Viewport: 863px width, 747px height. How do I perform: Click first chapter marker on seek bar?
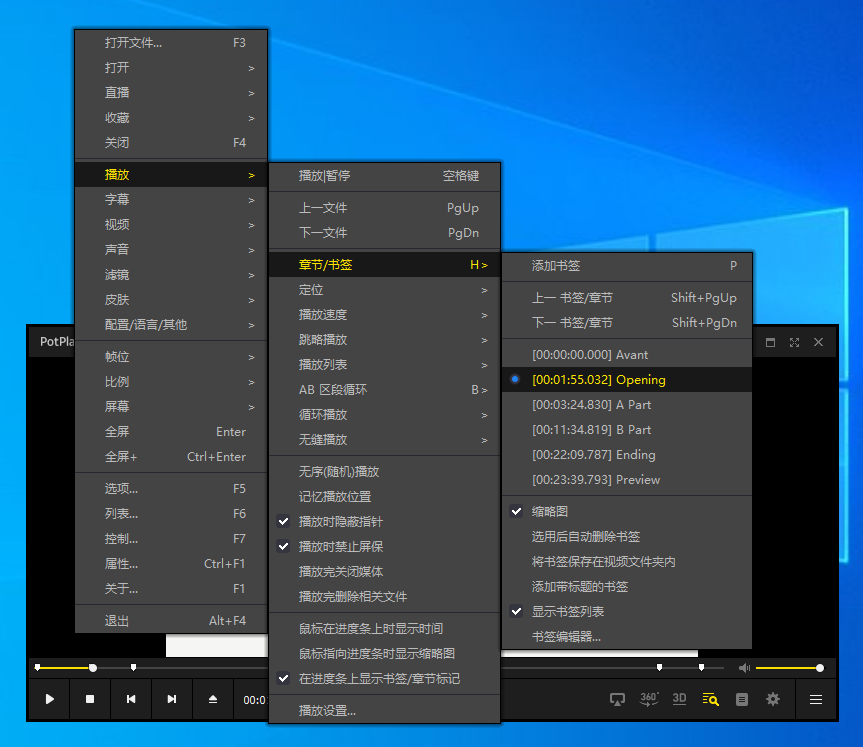(x=37, y=668)
